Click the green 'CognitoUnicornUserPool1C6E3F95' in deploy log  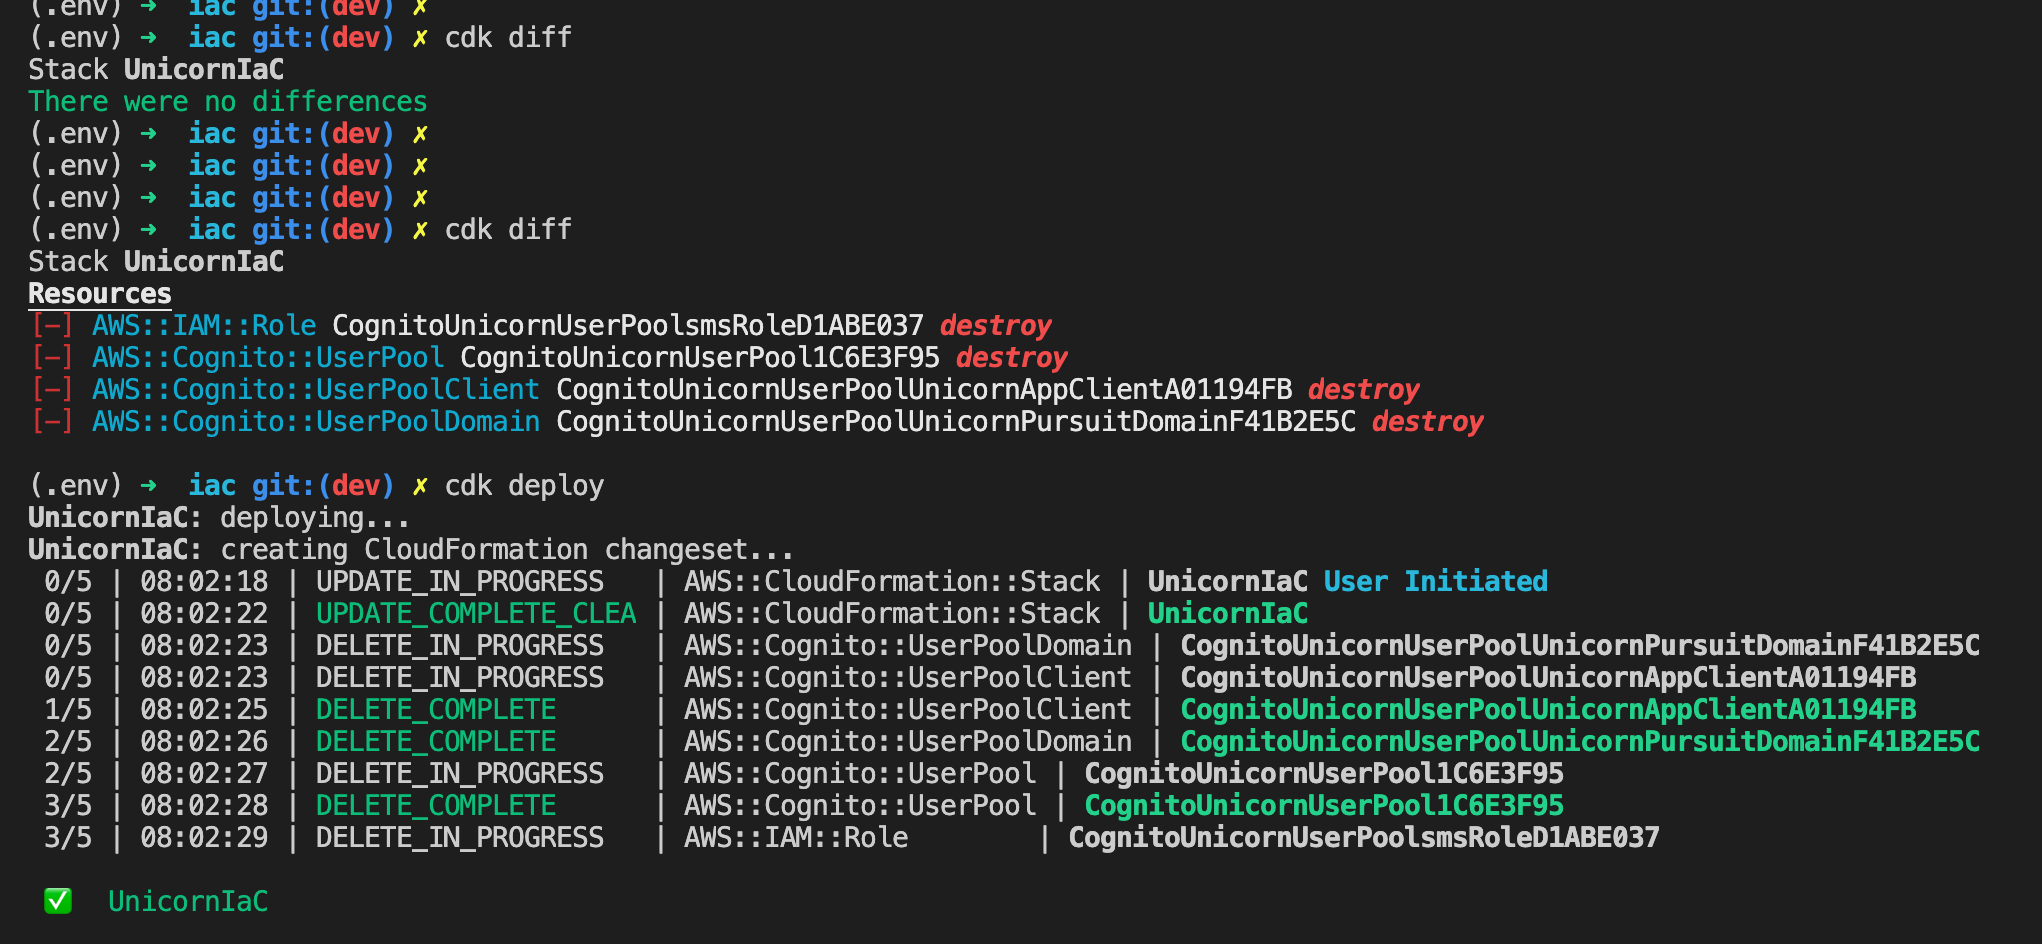(1324, 806)
